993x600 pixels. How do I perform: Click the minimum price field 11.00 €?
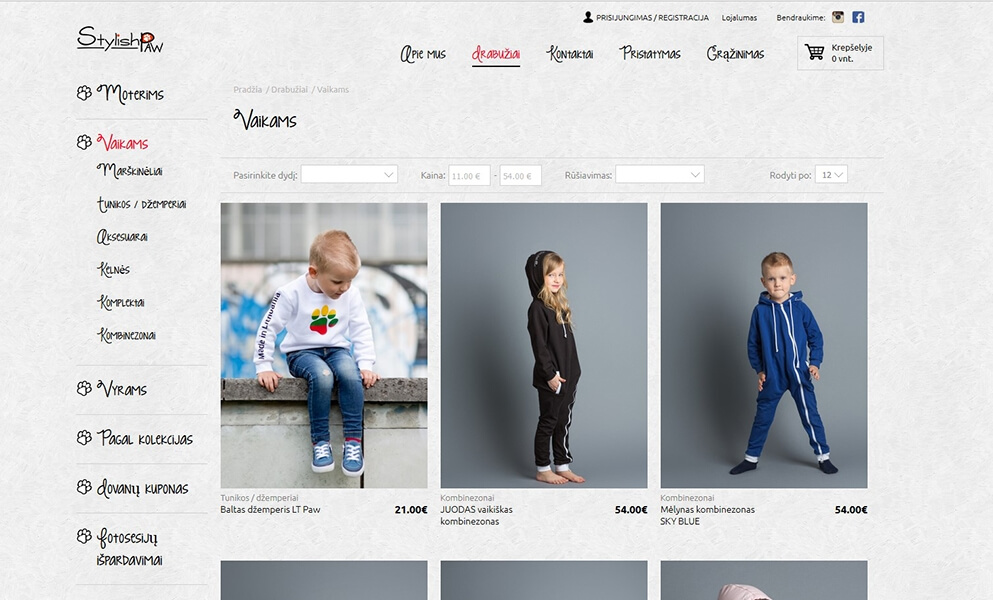click(x=469, y=176)
